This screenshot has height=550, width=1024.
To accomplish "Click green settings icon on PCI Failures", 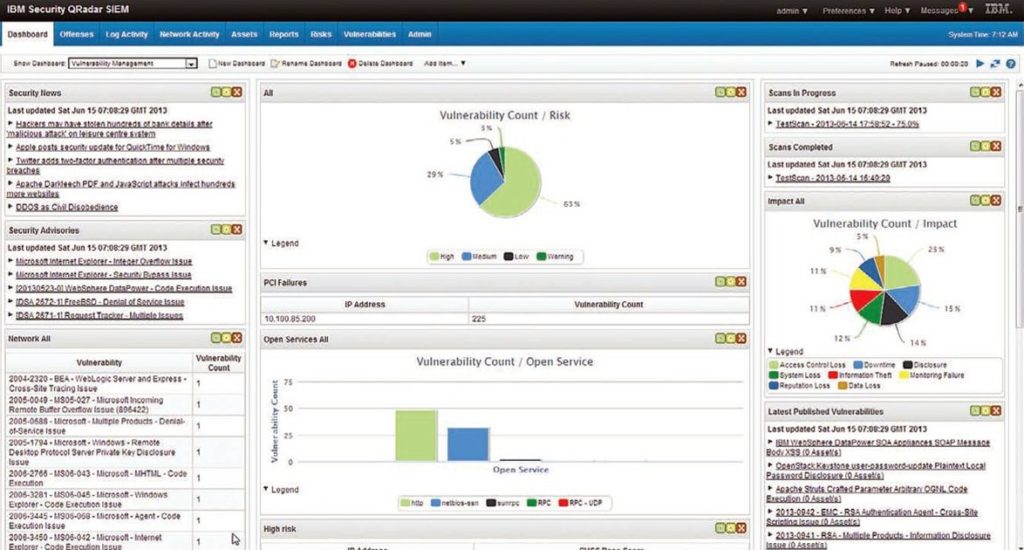I will [x=720, y=282].
